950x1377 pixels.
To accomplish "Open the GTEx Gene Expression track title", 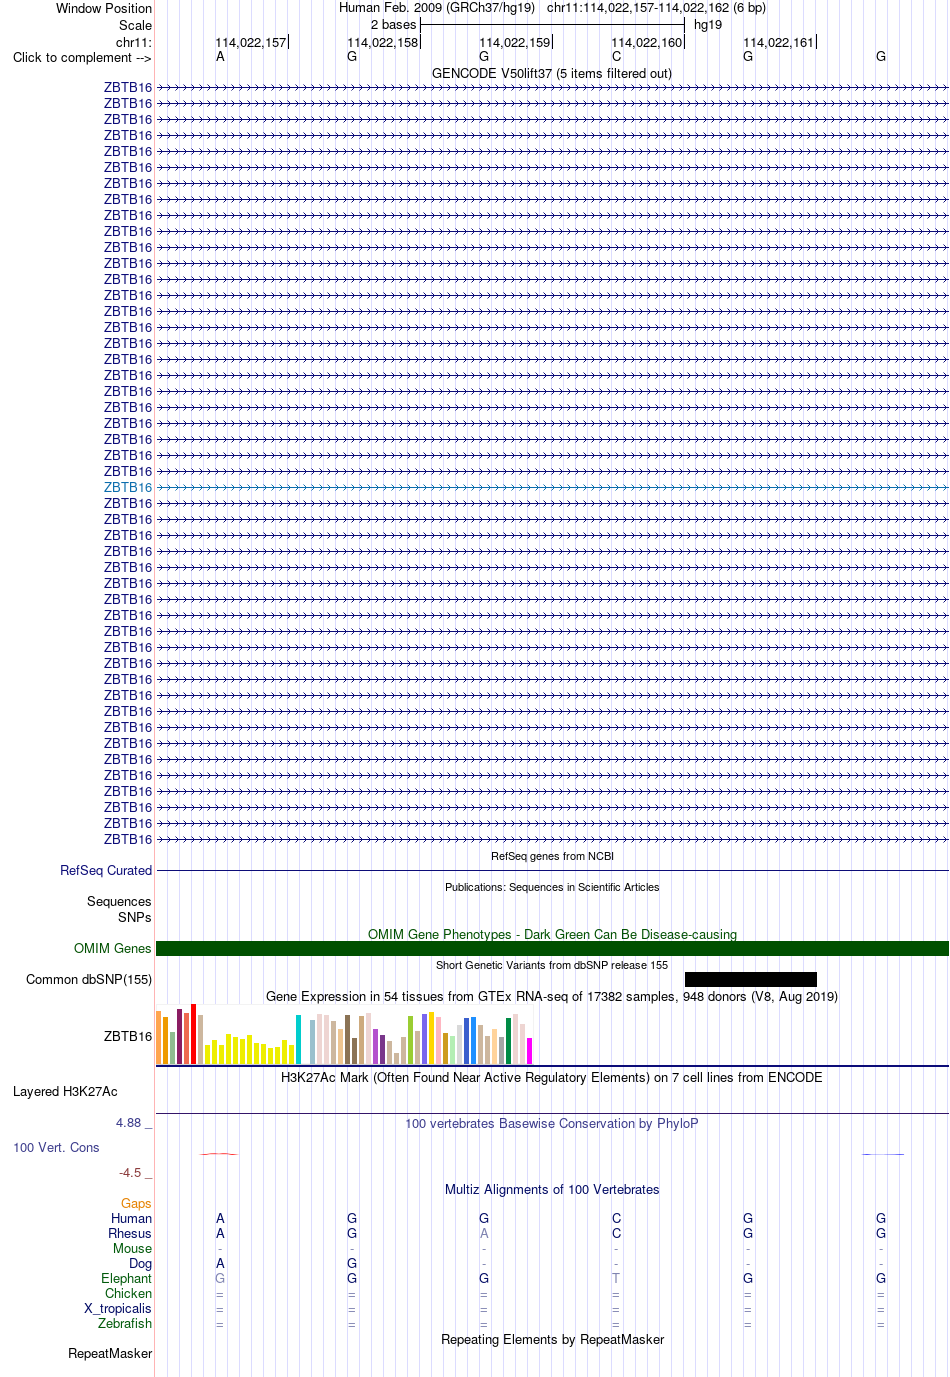I will (552, 996).
